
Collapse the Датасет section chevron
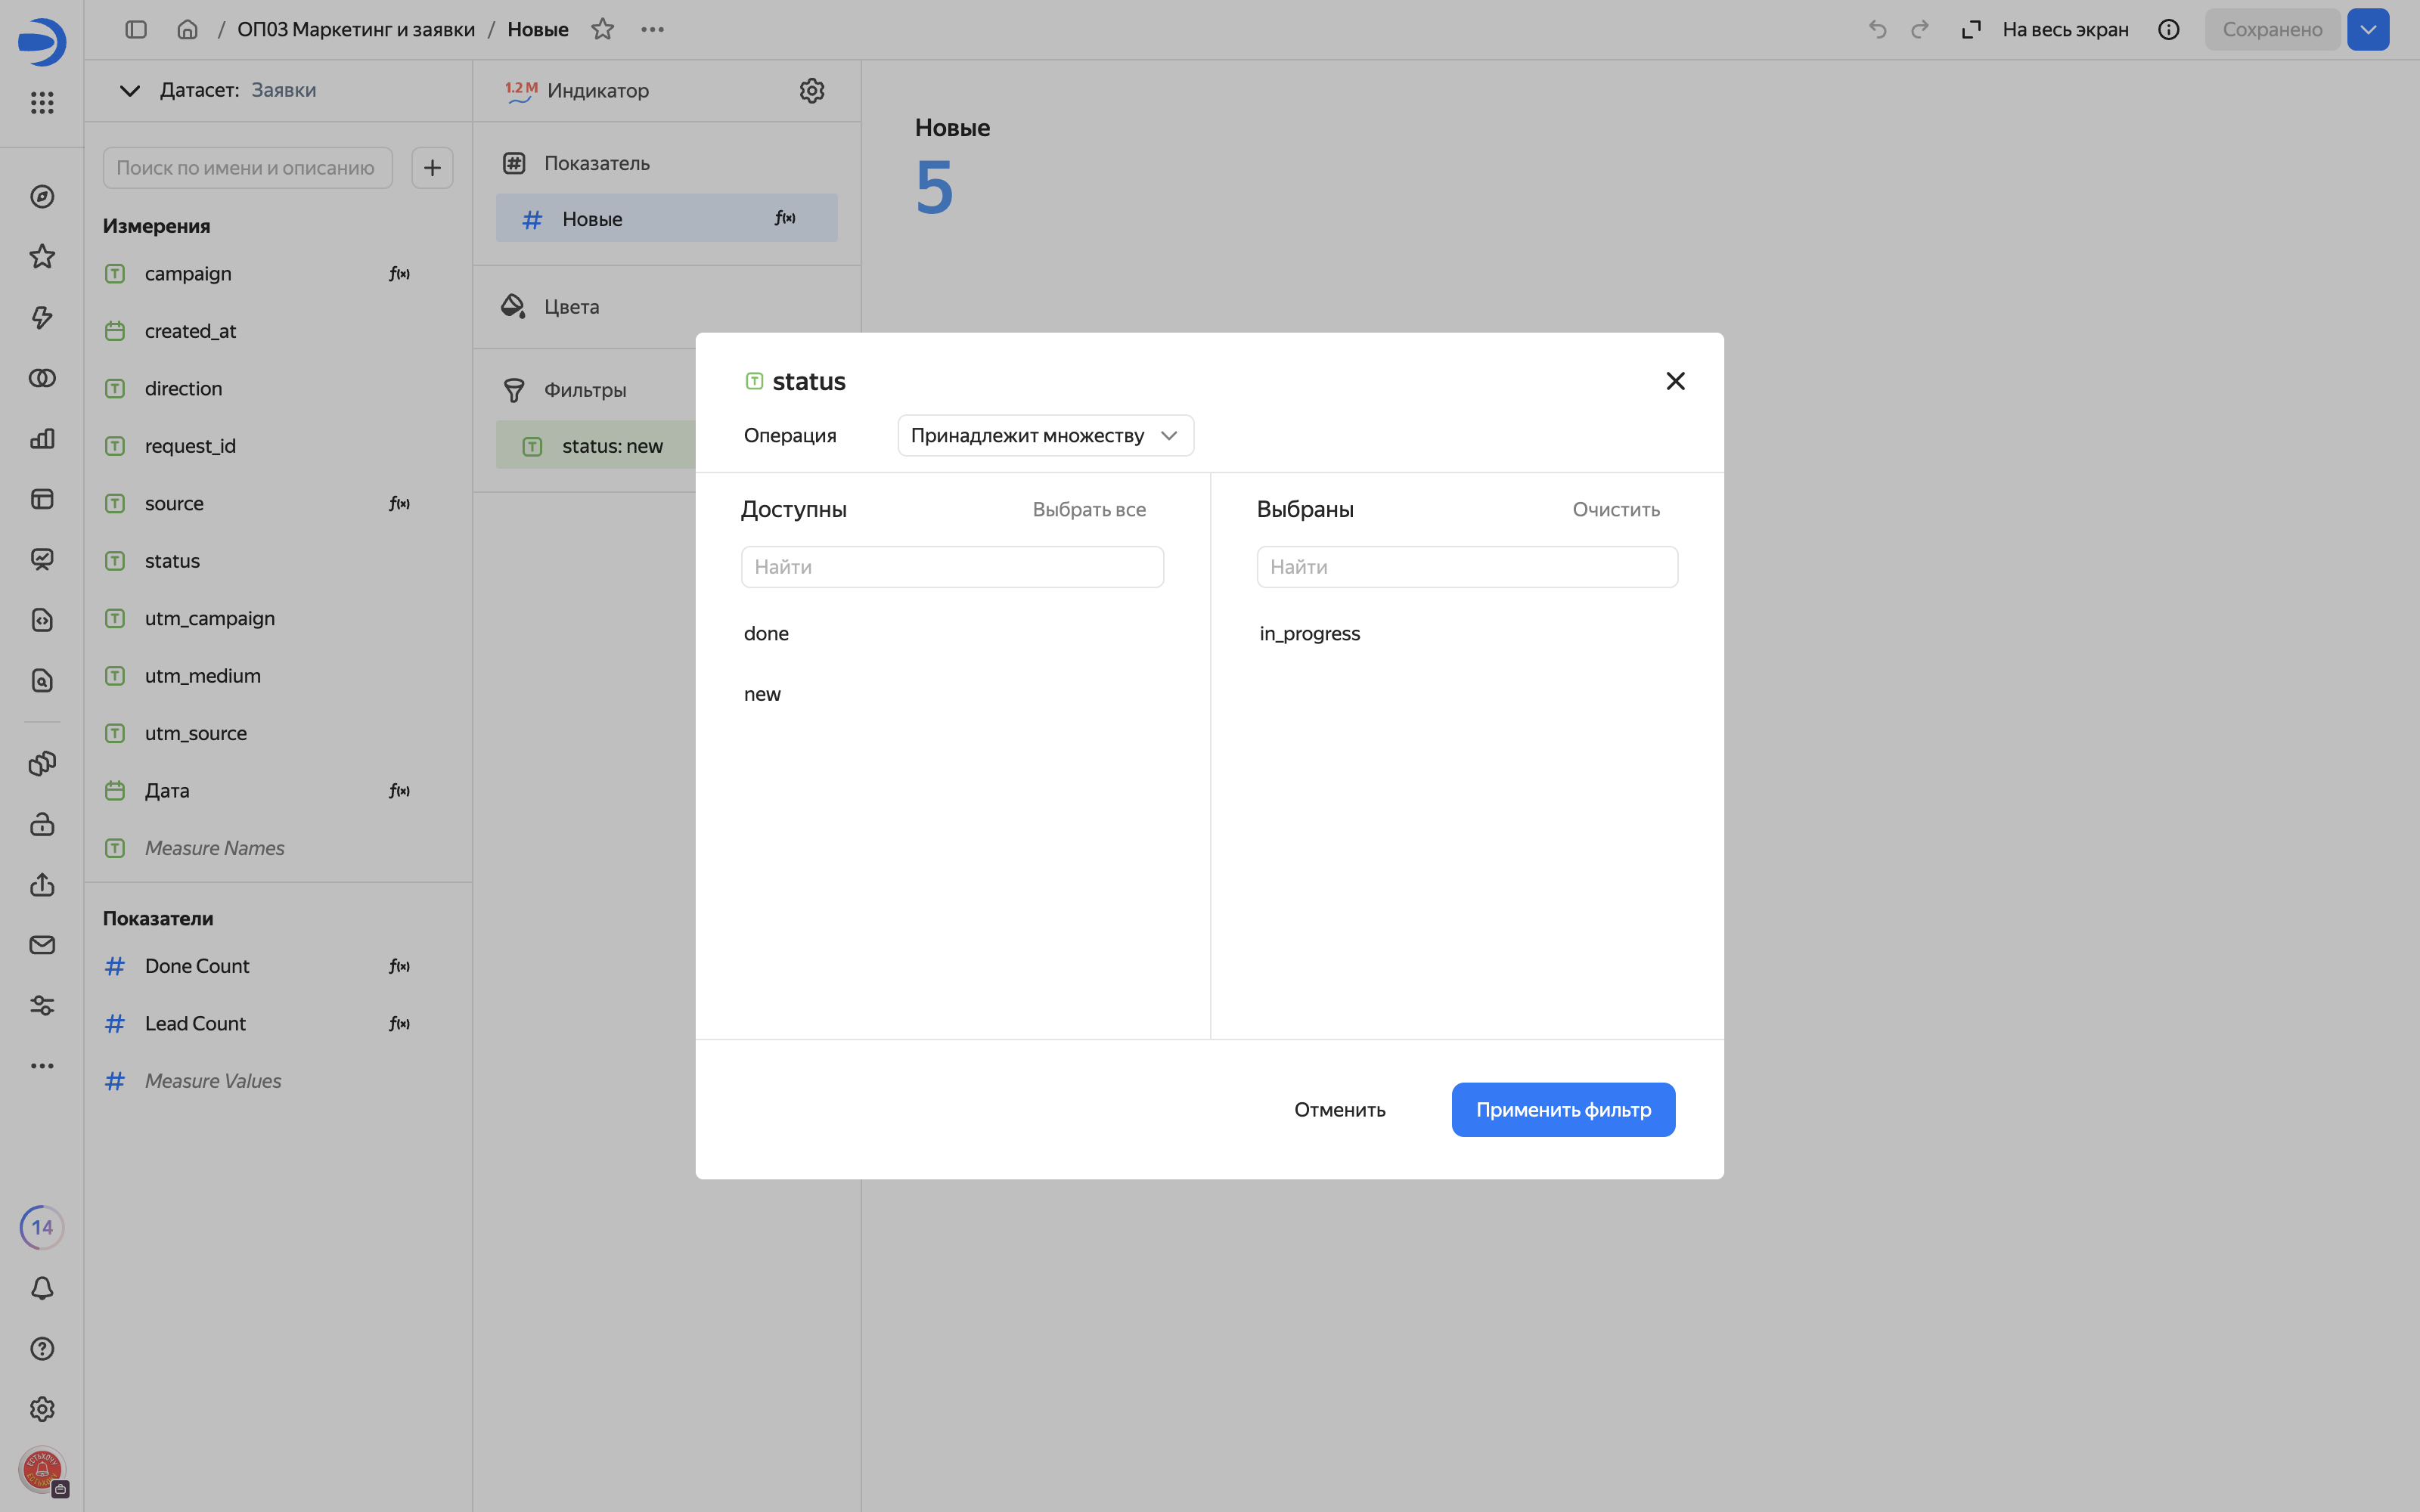129,90
